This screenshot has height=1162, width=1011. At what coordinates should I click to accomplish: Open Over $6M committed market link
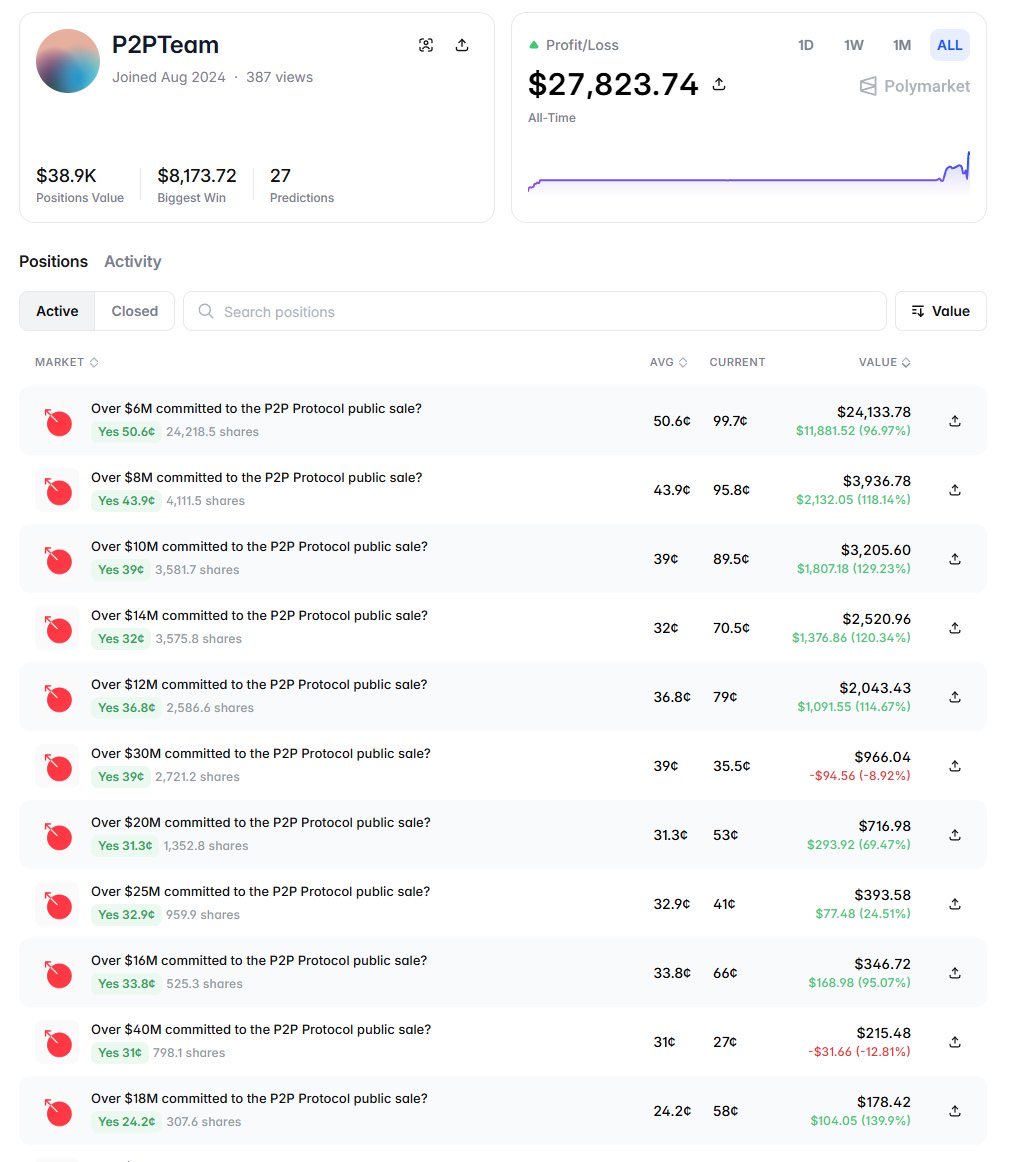[256, 408]
